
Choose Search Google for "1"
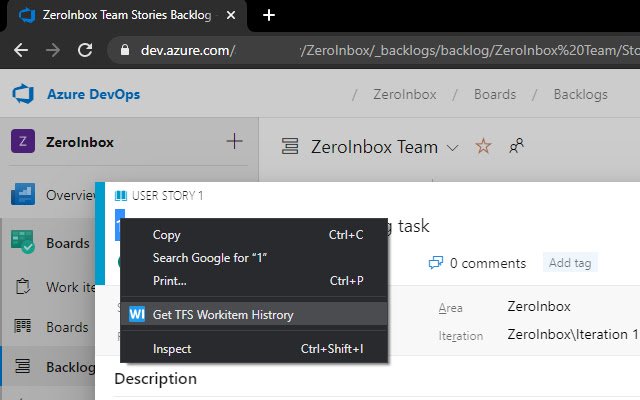254,258
